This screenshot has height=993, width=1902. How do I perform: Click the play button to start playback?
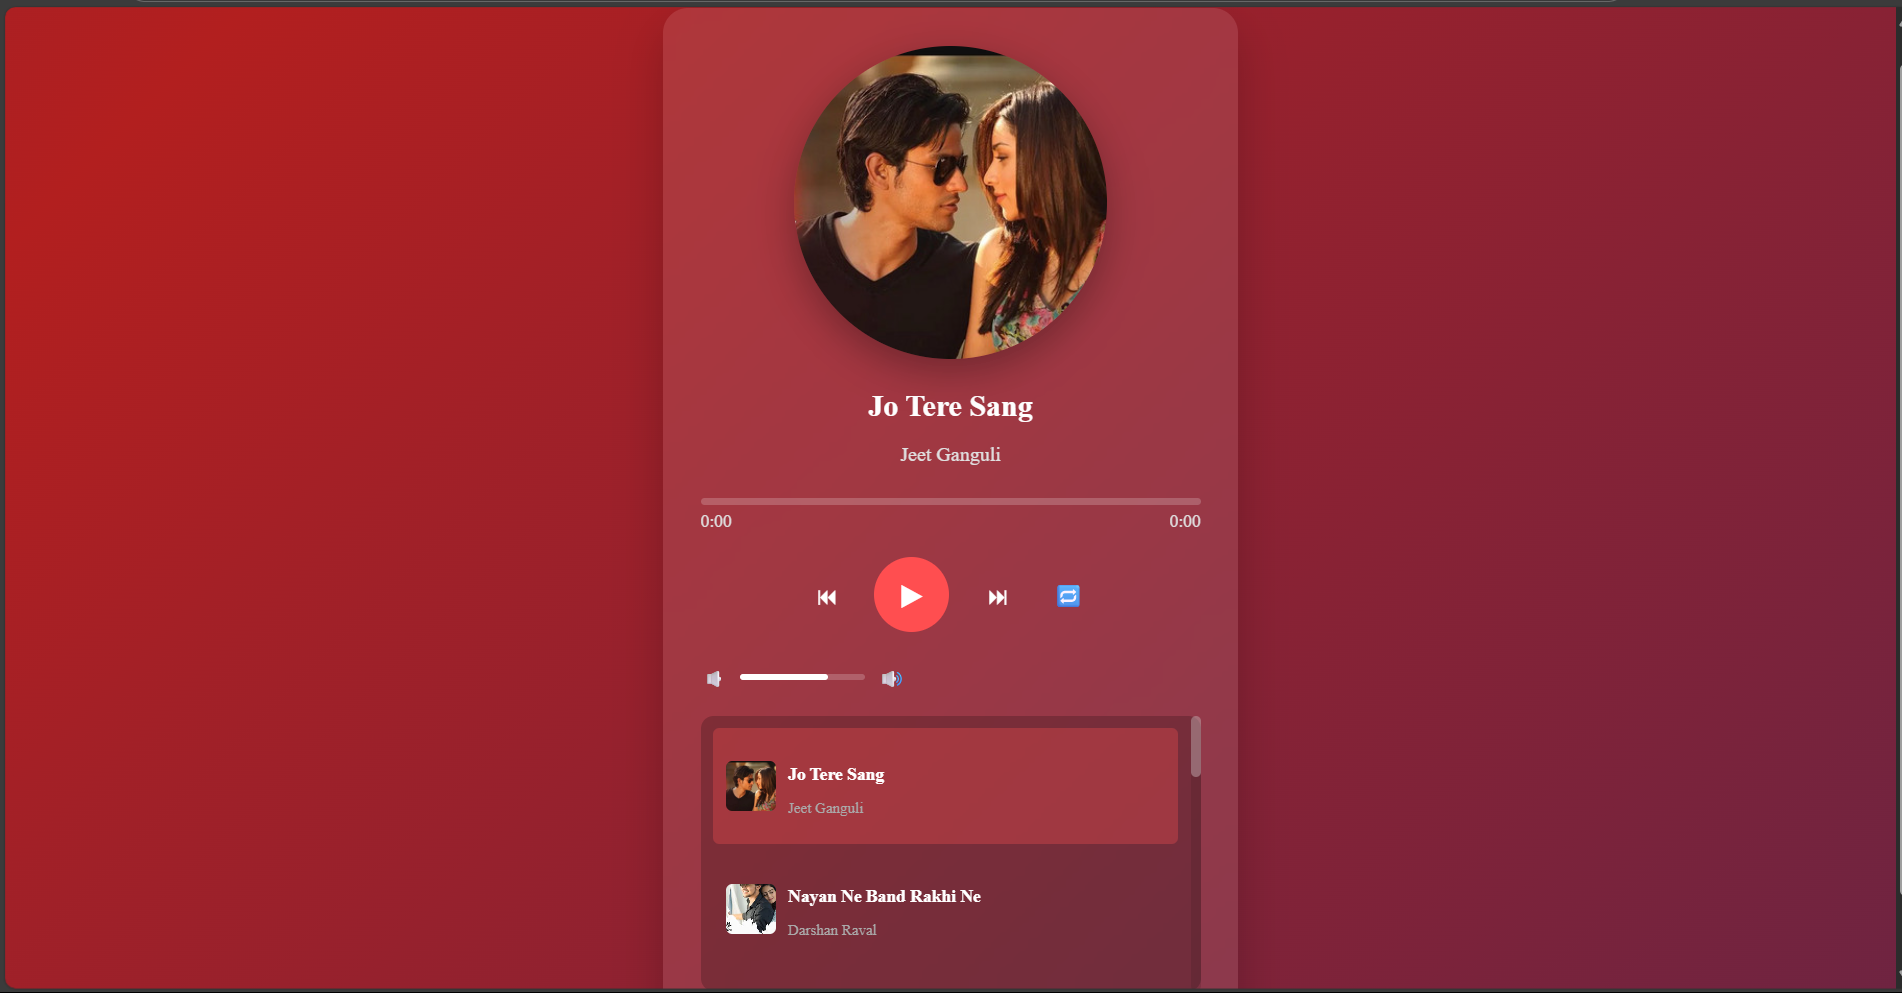pyautogui.click(x=911, y=595)
